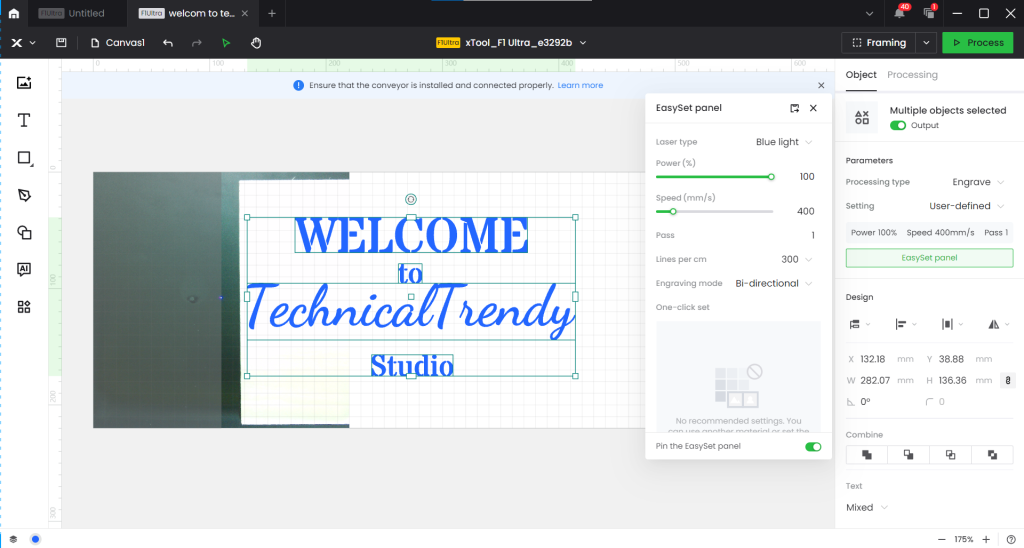Image resolution: width=1024 pixels, height=548 pixels.
Task: Toggle the Output switch
Action: click(898, 125)
